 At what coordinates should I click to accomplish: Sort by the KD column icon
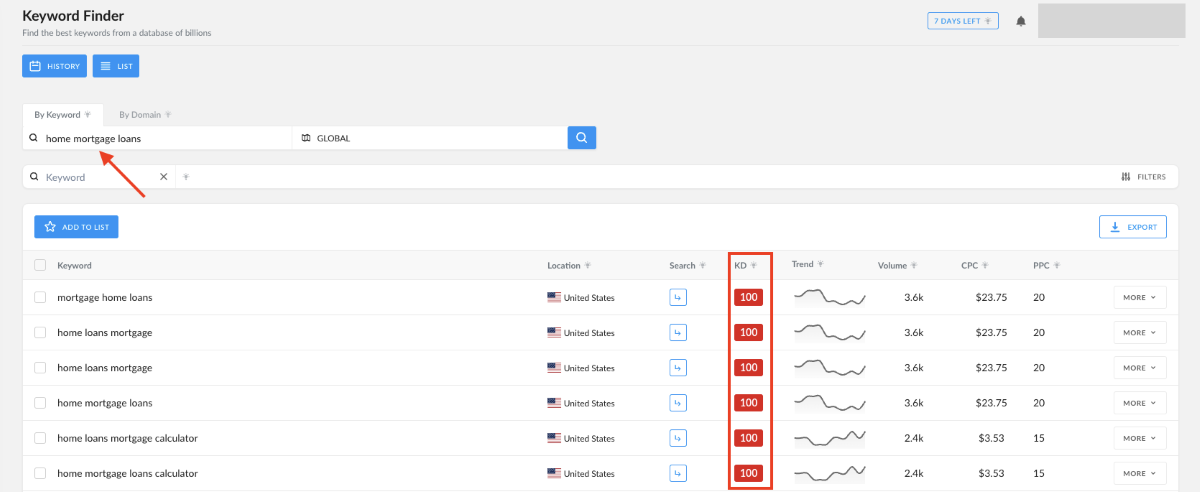754,266
